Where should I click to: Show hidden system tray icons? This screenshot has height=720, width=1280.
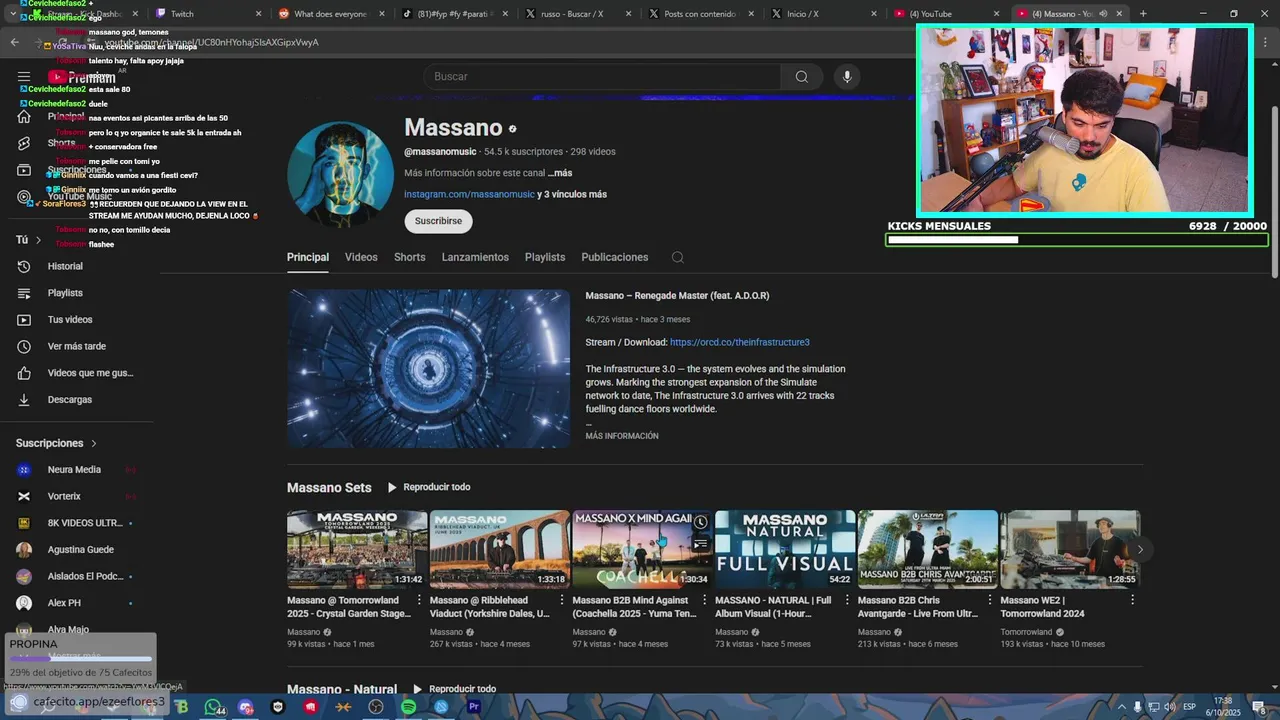pos(1122,707)
